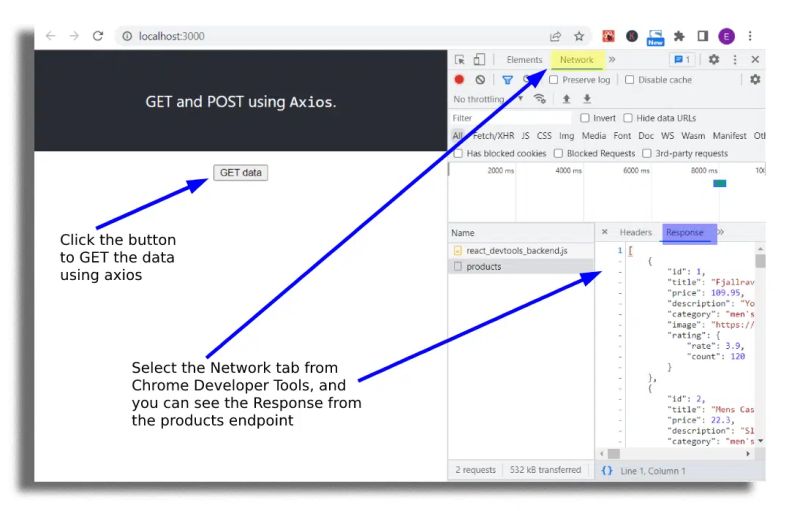Click the network Filter text field
This screenshot has height=511, width=800.
pyautogui.click(x=510, y=118)
